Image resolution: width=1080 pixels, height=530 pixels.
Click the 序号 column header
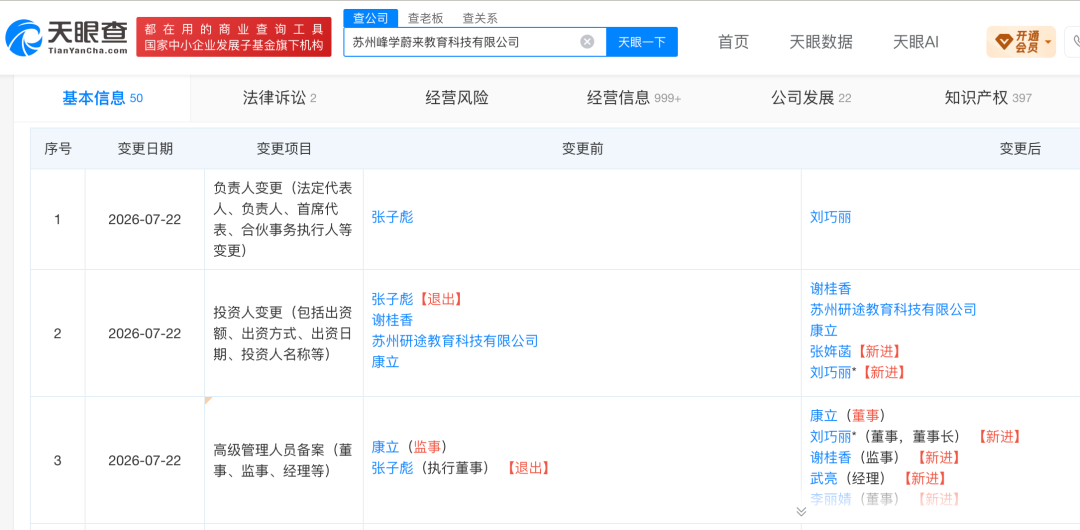58,149
